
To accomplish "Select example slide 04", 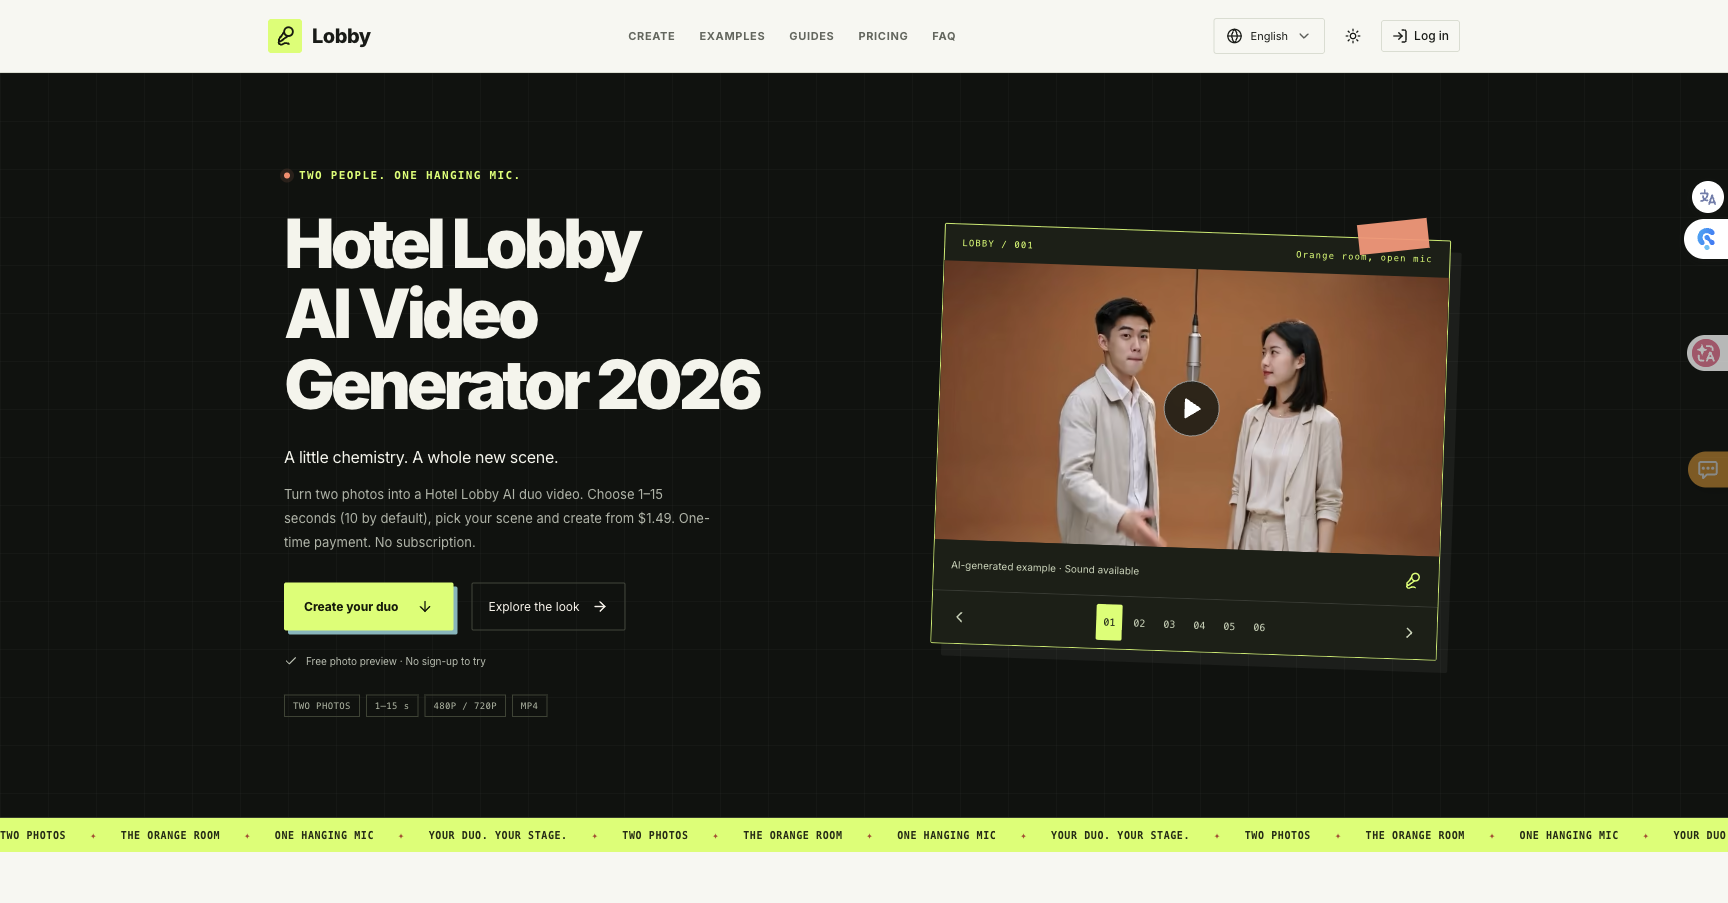I will pyautogui.click(x=1199, y=625).
